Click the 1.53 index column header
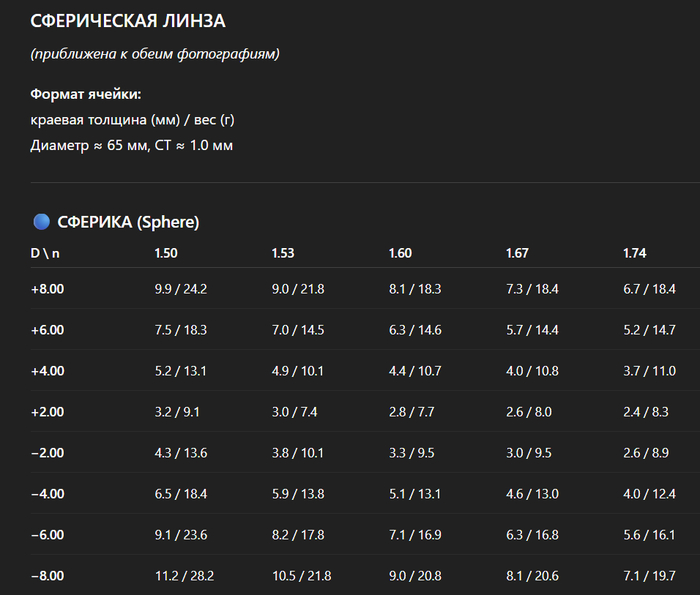Image resolution: width=700 pixels, height=595 pixels. tap(283, 253)
